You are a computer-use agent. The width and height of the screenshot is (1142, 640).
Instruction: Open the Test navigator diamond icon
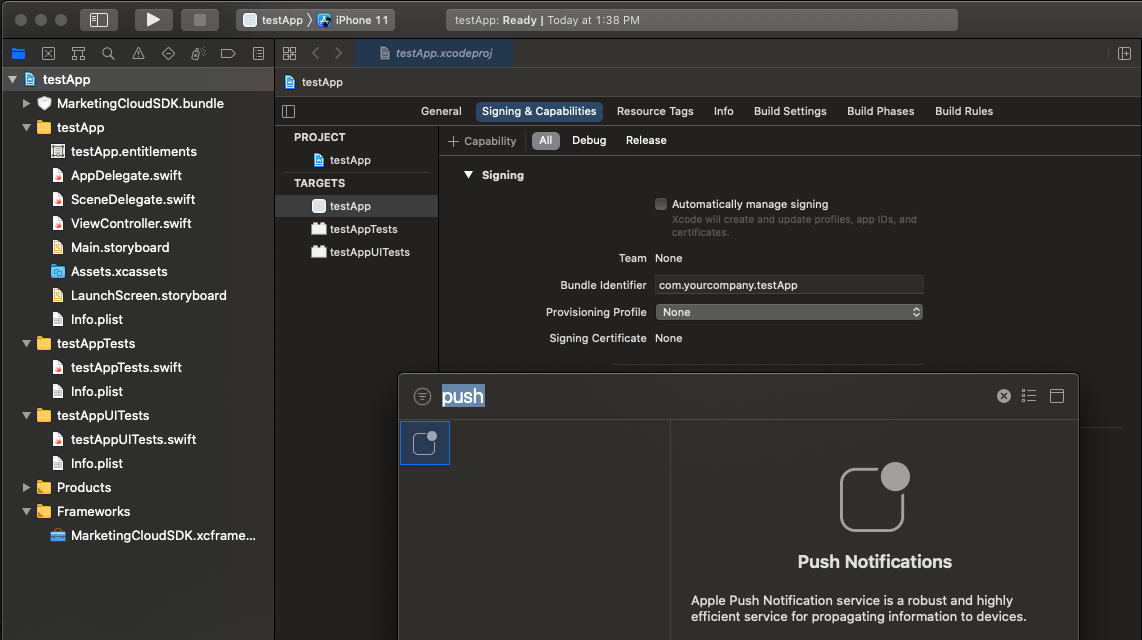point(168,53)
